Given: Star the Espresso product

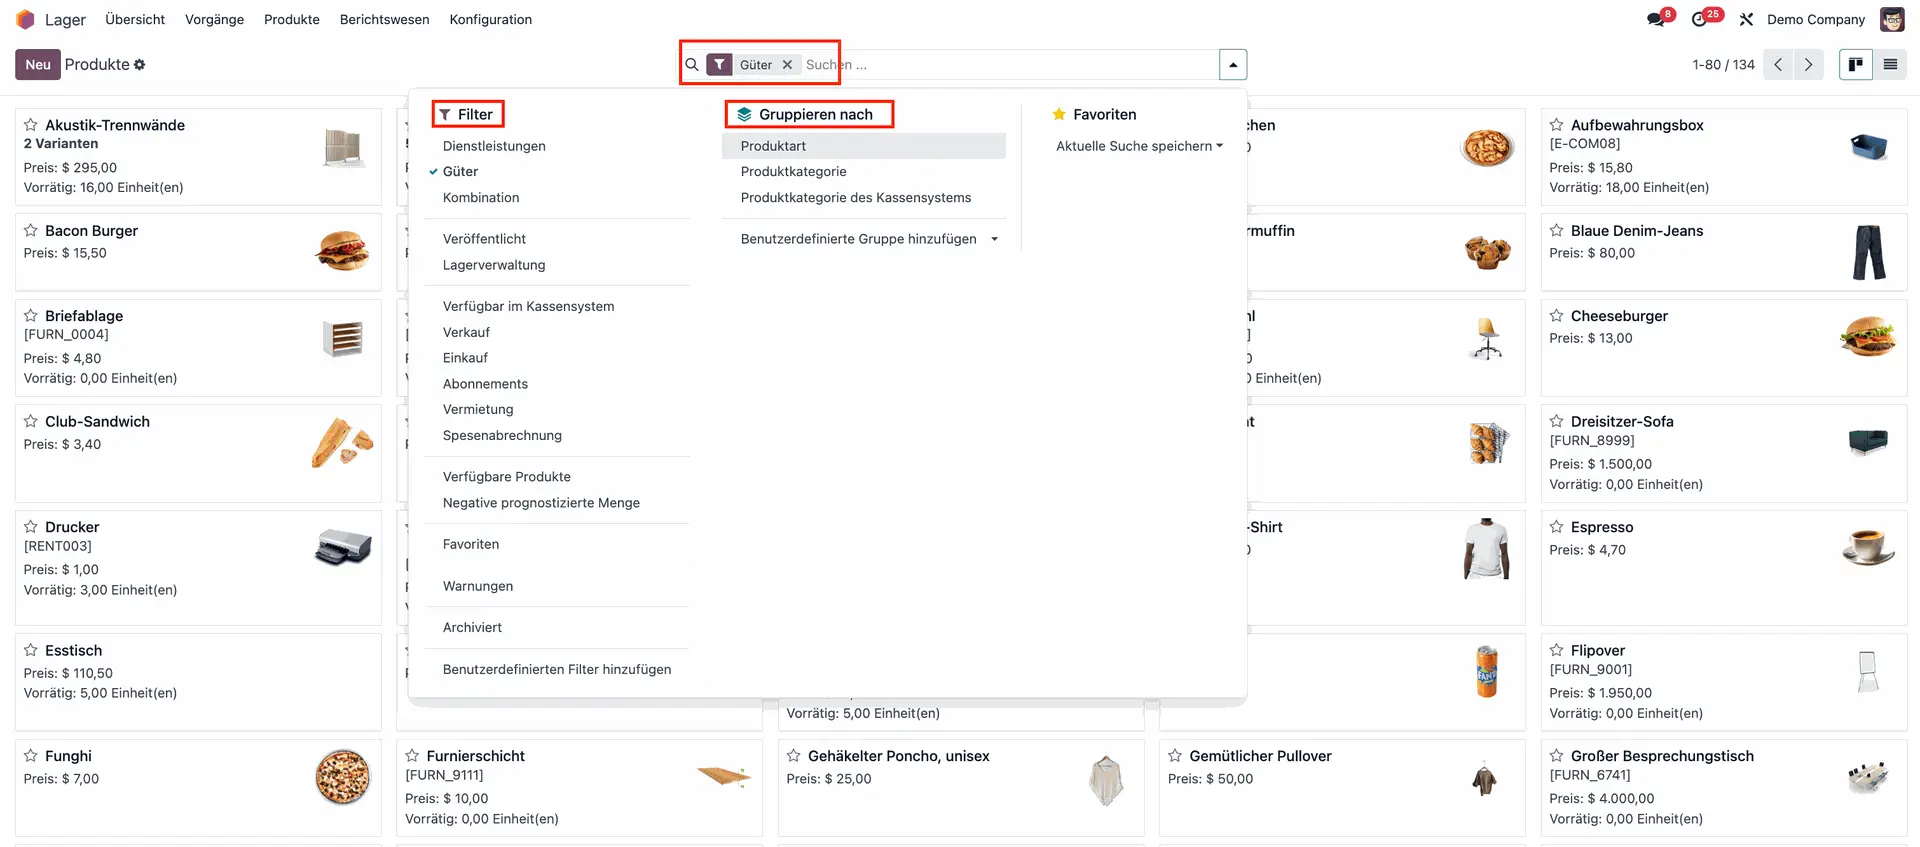Looking at the screenshot, I should (1557, 526).
